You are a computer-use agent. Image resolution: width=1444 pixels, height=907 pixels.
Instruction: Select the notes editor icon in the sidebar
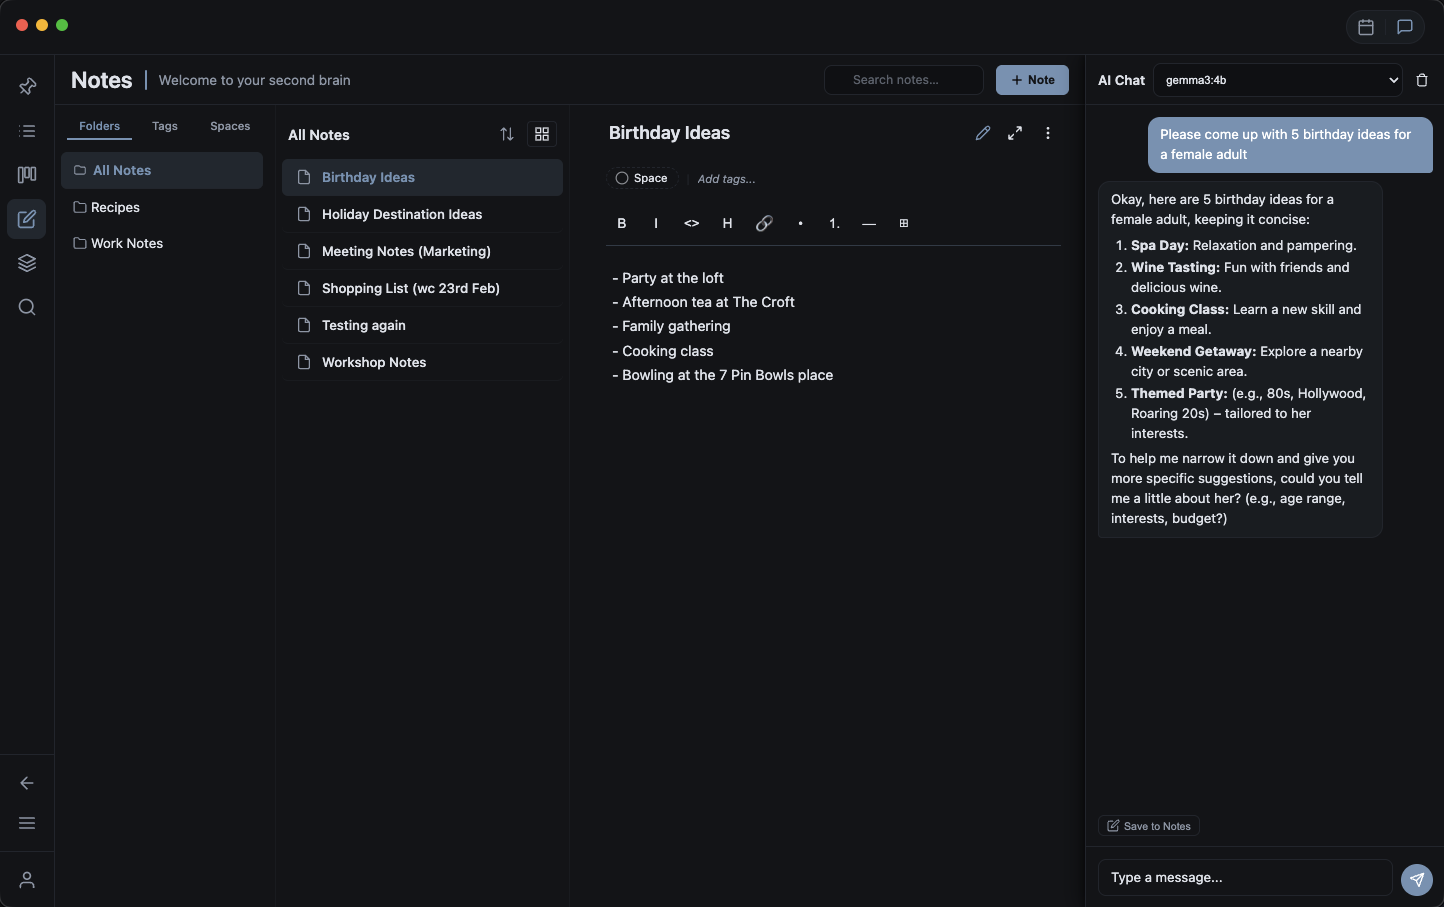[27, 219]
